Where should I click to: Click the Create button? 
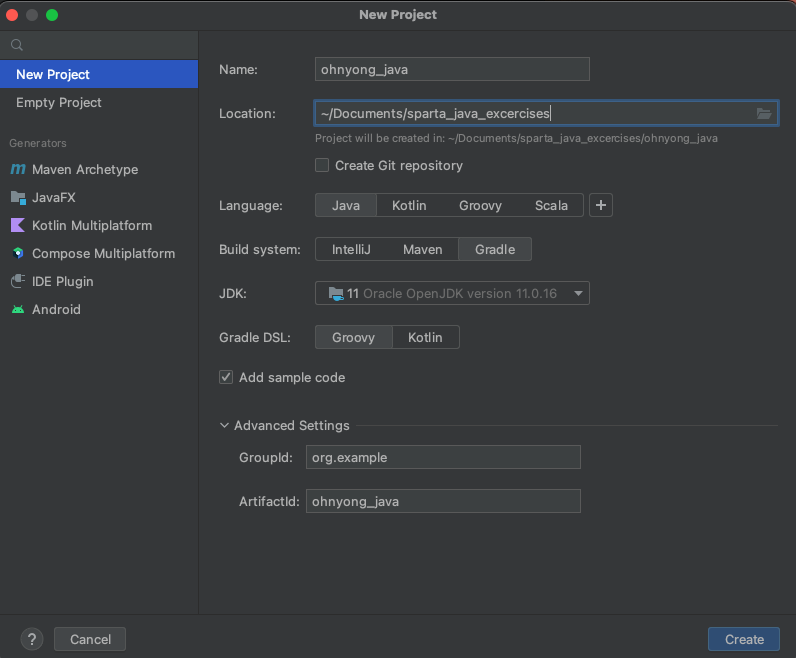744,639
